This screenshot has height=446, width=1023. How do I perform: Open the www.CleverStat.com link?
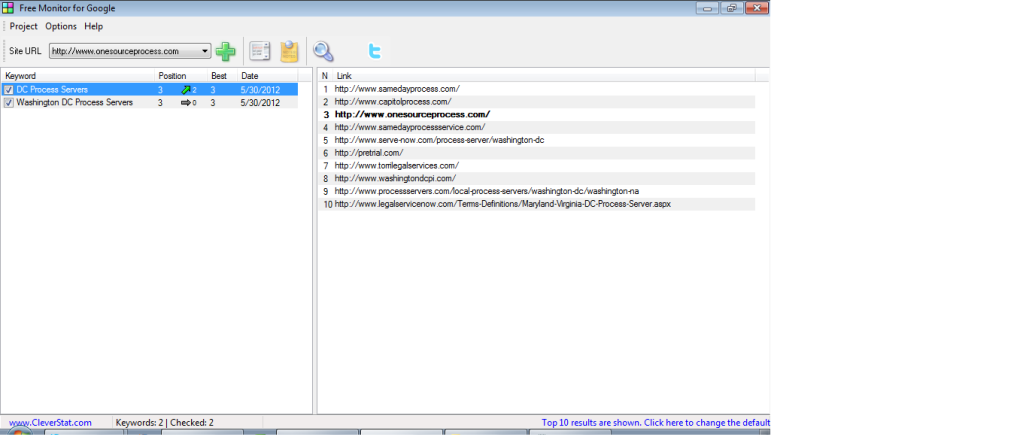click(50, 423)
